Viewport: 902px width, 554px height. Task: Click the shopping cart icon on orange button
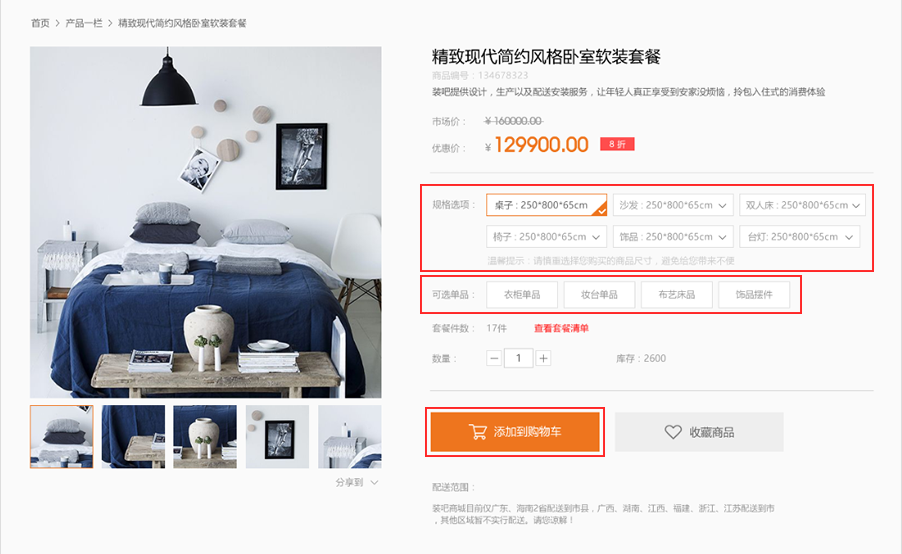tap(478, 431)
